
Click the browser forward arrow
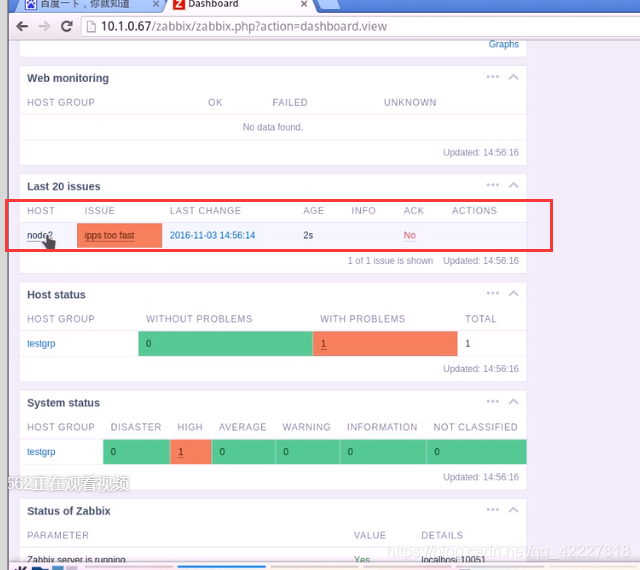point(44,27)
